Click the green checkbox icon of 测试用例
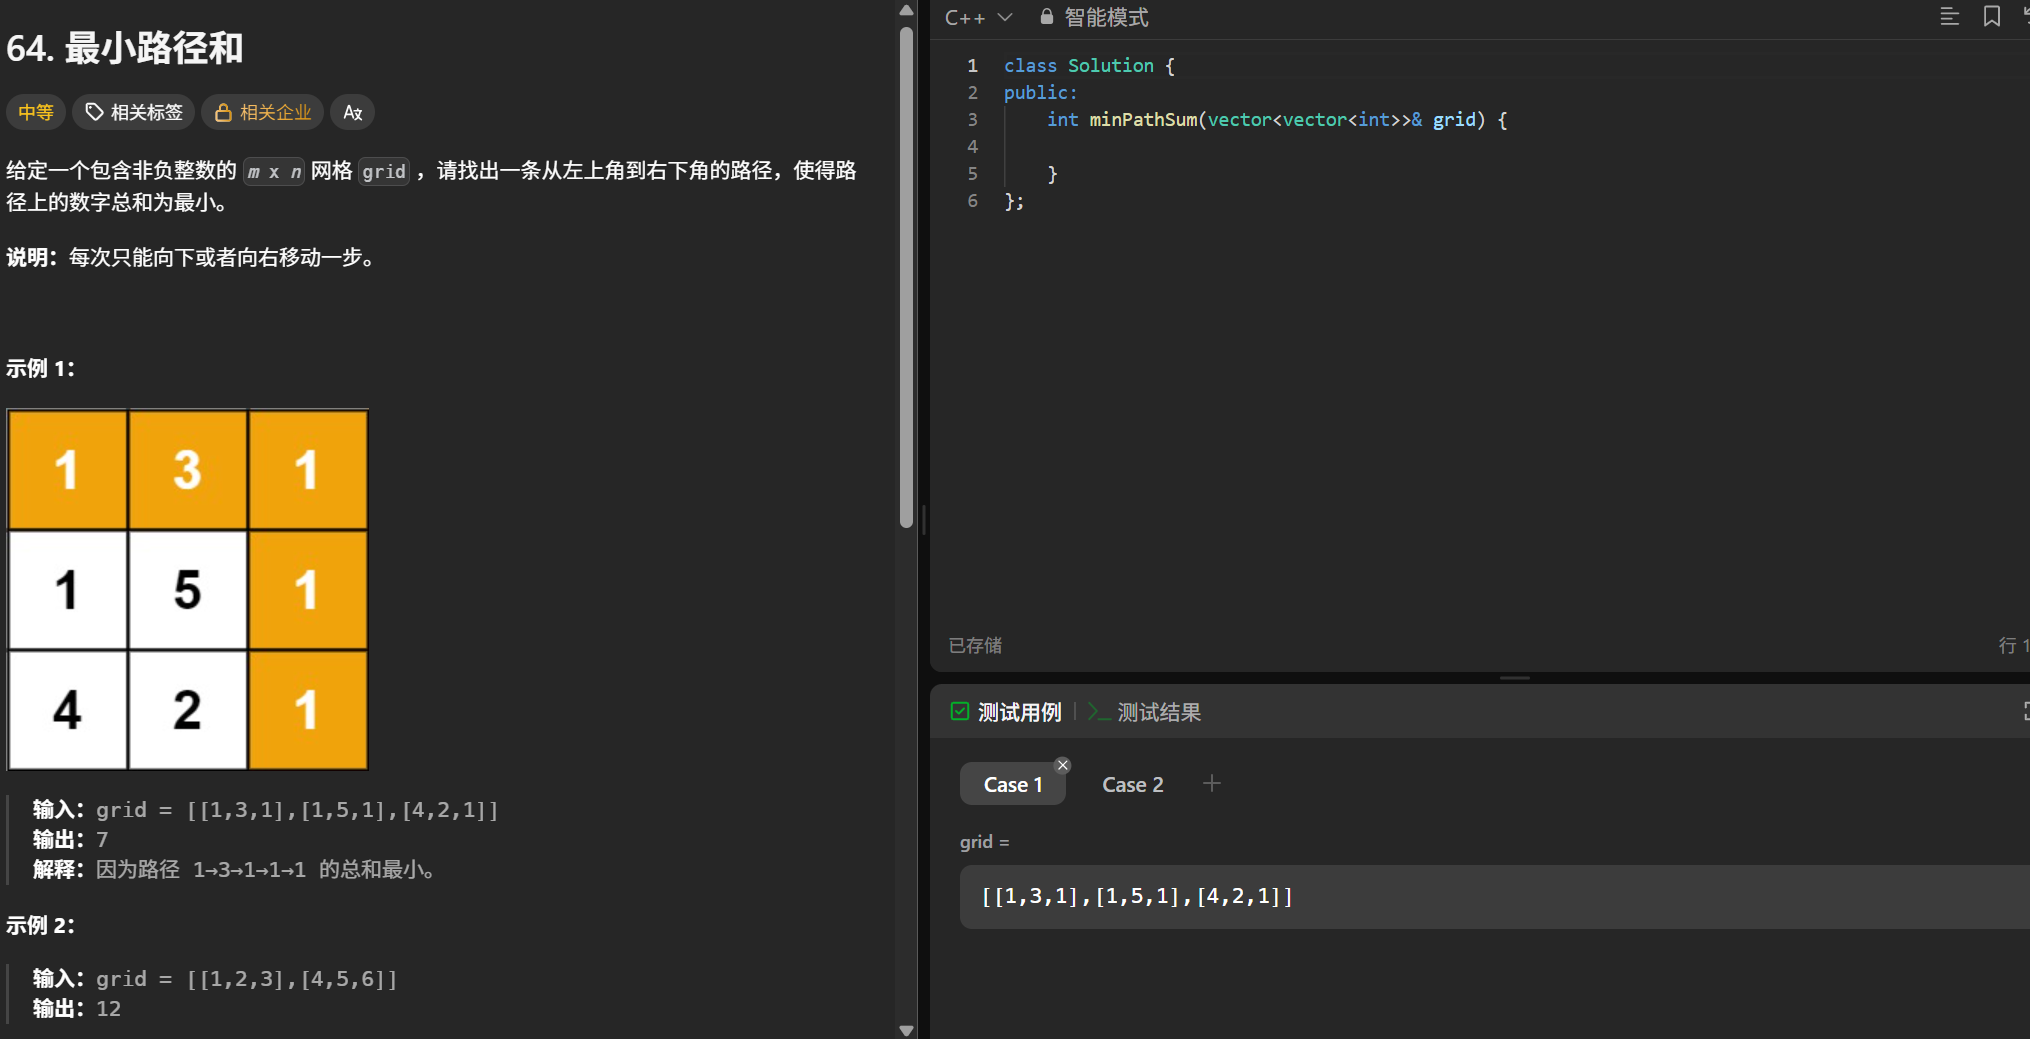This screenshot has height=1039, width=2030. 959,711
